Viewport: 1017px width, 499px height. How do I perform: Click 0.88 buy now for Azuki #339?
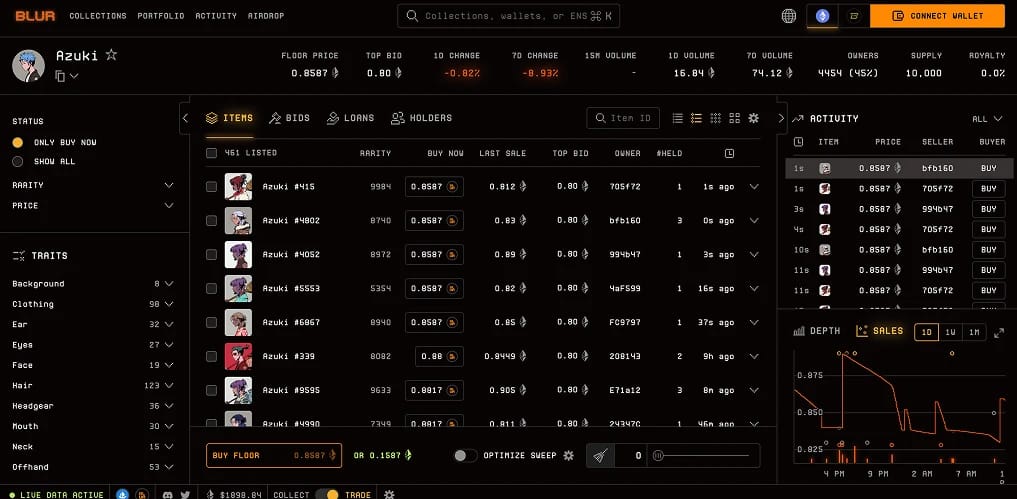[x=439, y=356]
